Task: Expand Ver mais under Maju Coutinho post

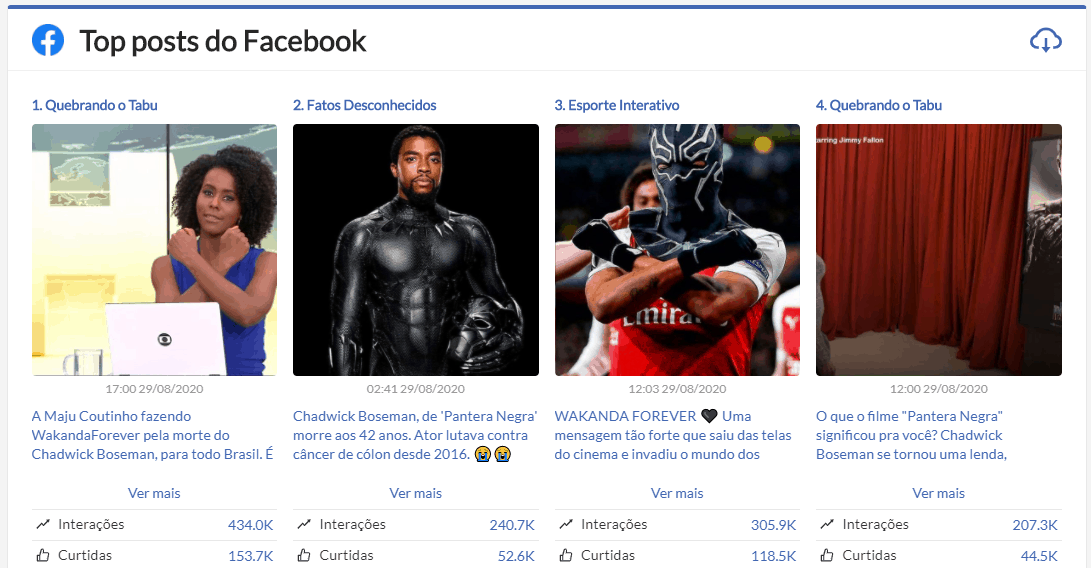Action: (x=154, y=493)
